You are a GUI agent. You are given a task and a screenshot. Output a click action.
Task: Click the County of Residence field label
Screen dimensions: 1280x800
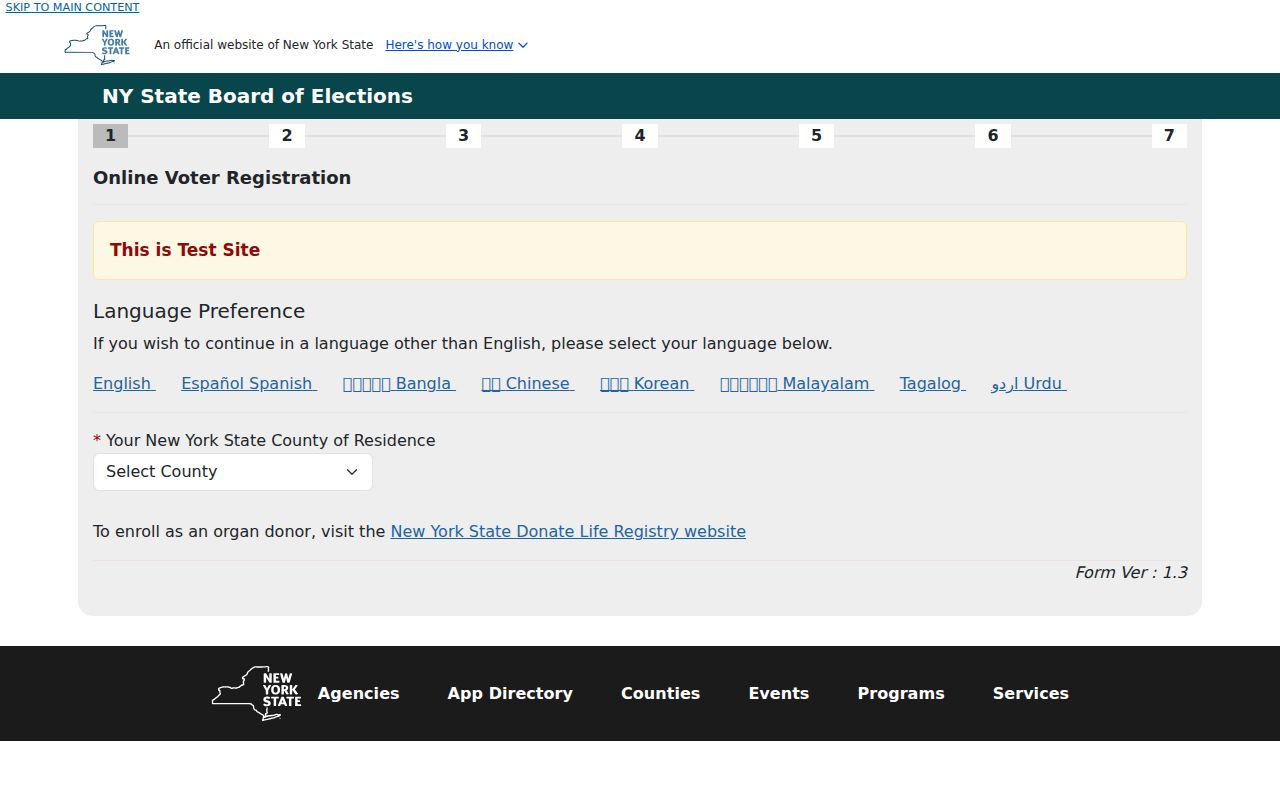click(x=264, y=440)
